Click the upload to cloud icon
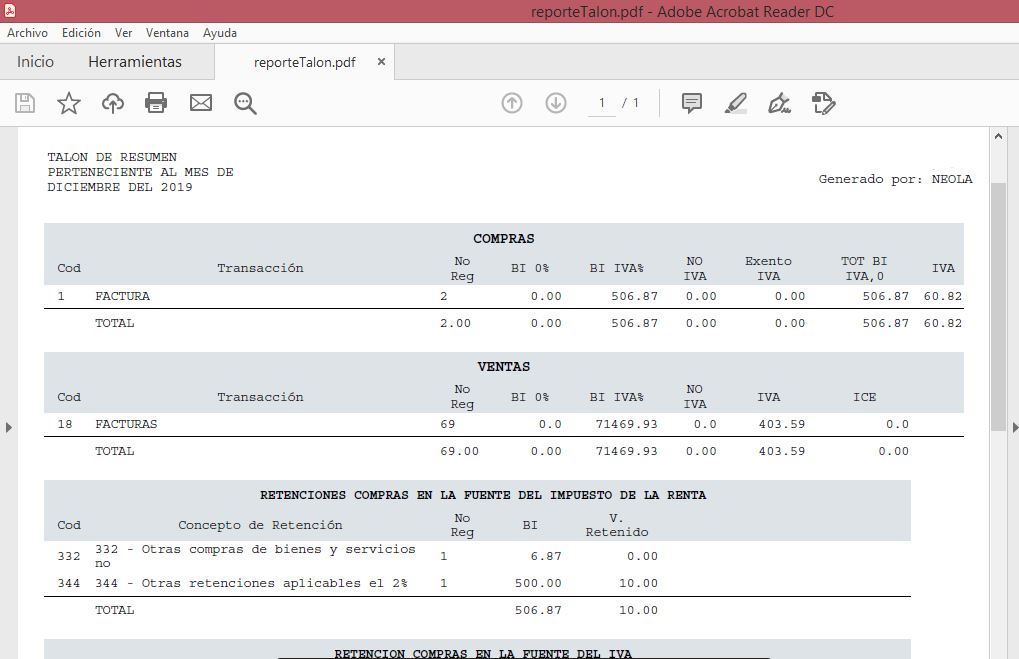This screenshot has height=659, width=1019. 113,103
